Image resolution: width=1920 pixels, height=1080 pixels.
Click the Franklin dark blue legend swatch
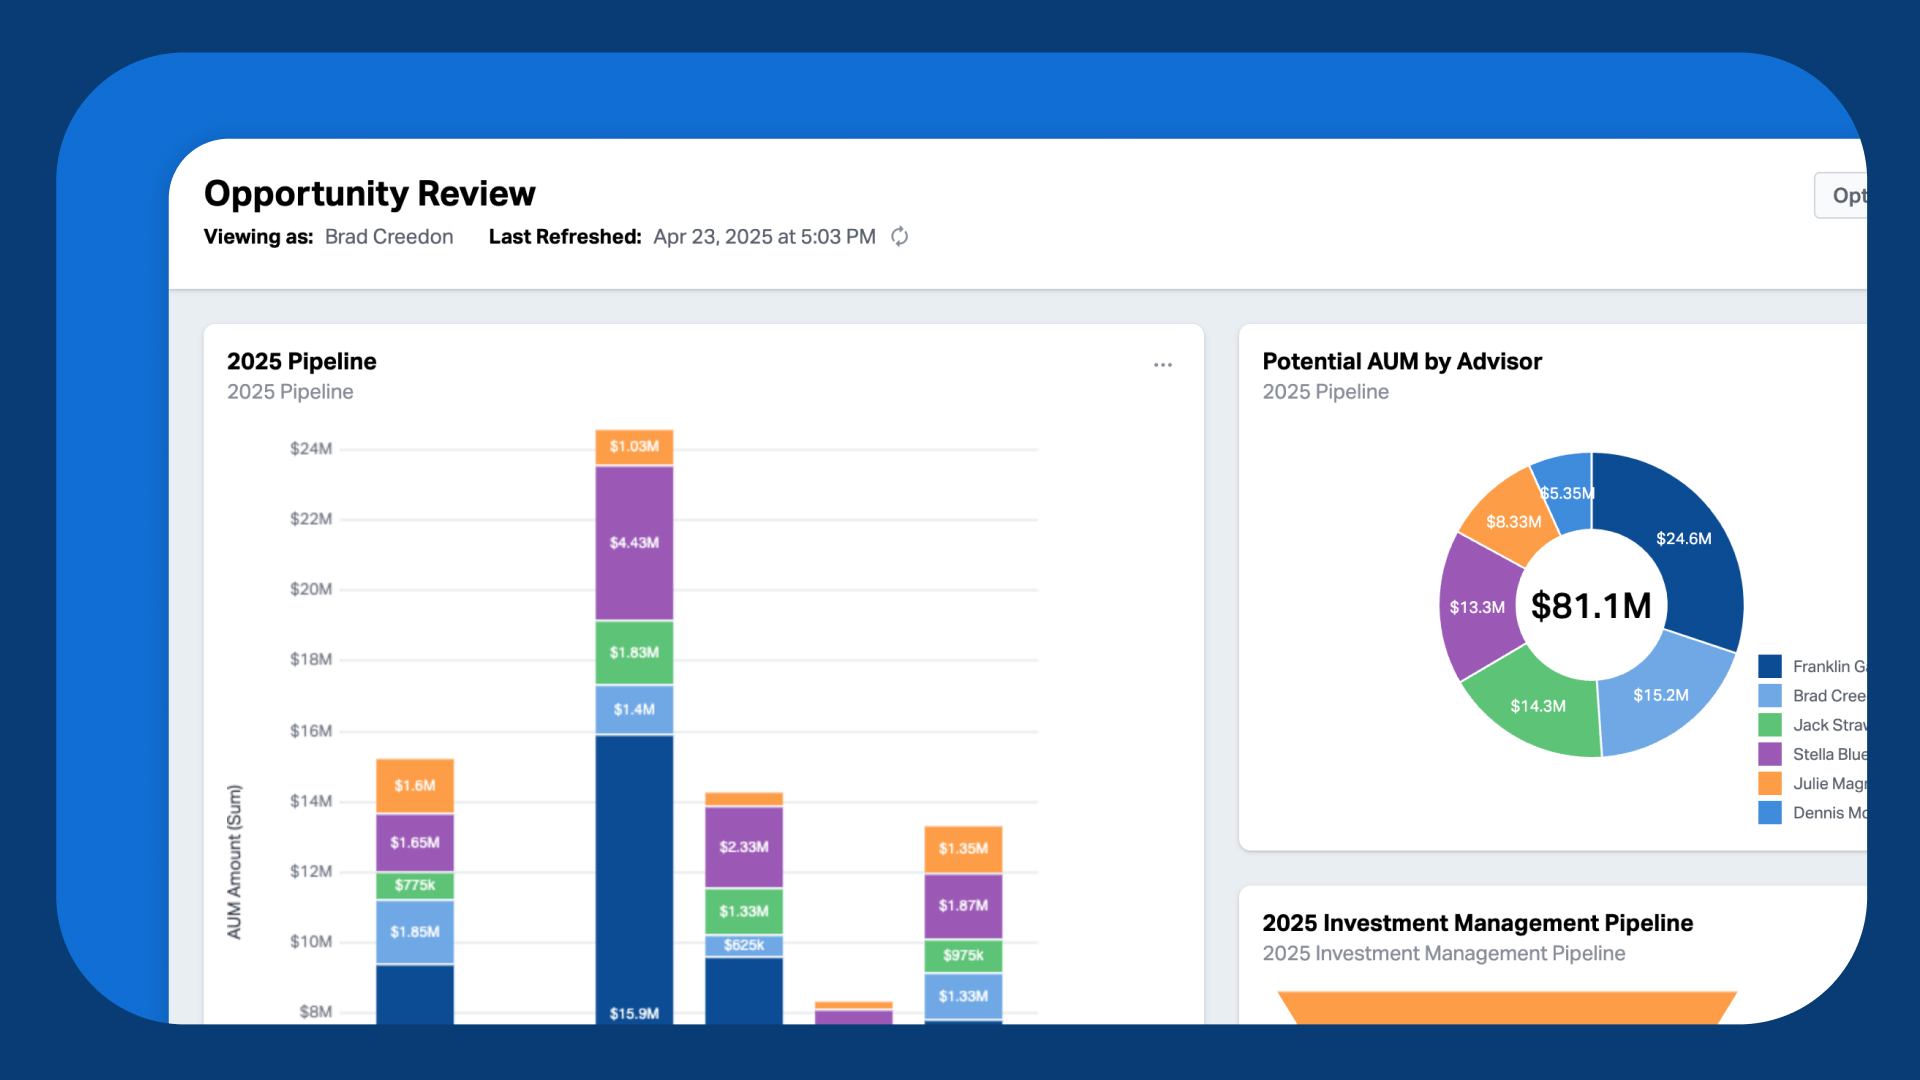coord(1769,666)
